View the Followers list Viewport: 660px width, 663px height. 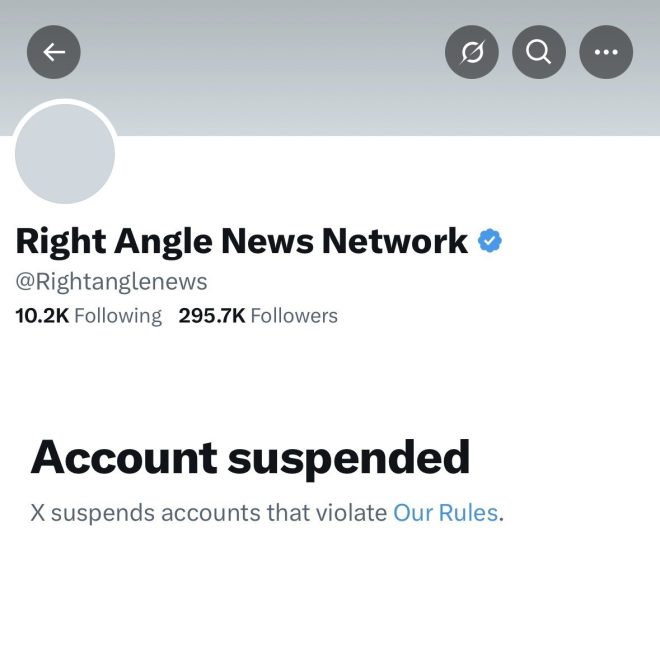coord(293,316)
